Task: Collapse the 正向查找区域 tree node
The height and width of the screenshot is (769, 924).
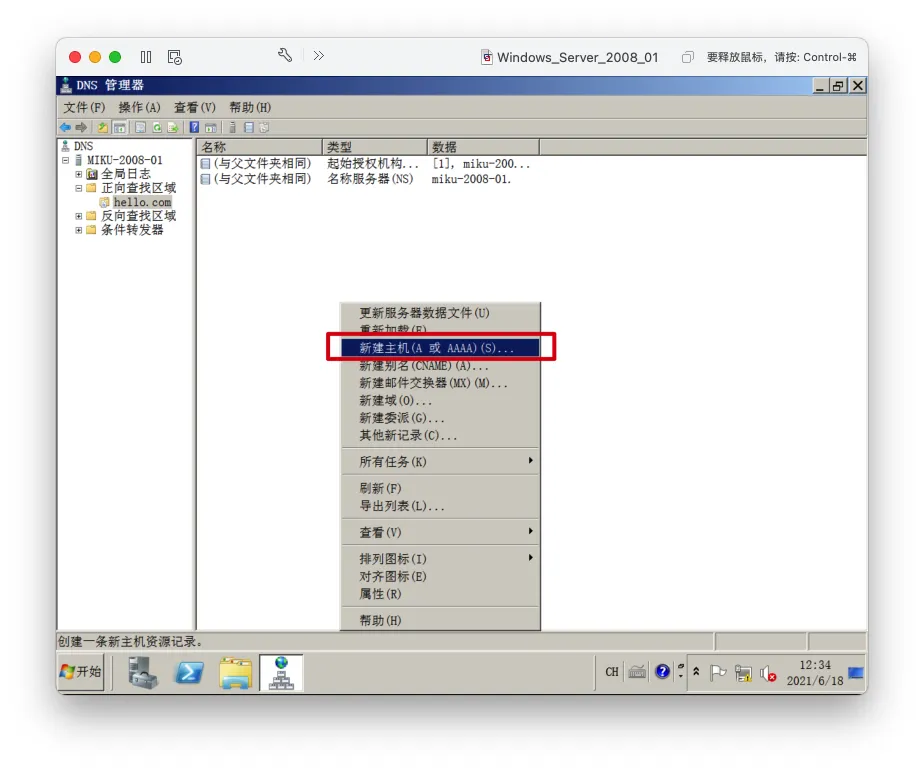Action: coord(78,189)
